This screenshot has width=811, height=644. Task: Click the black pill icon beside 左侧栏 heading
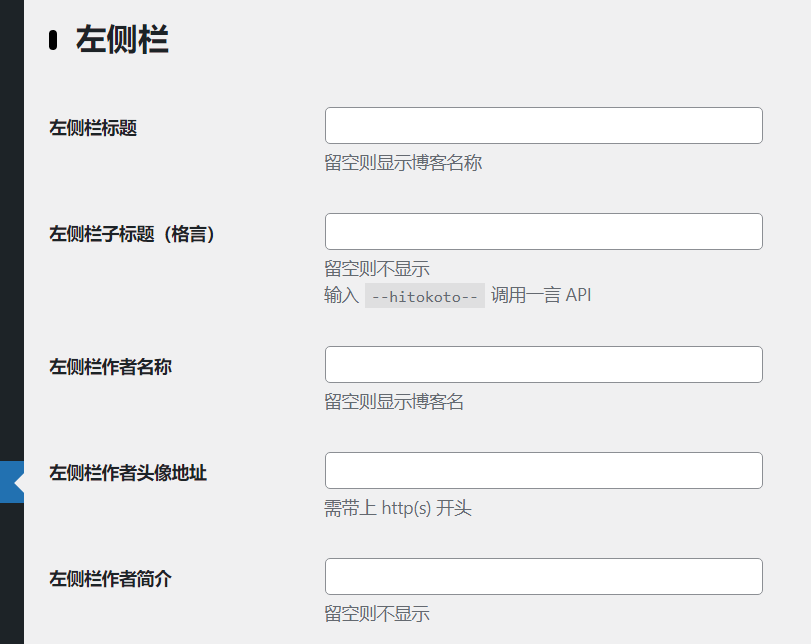point(53,40)
